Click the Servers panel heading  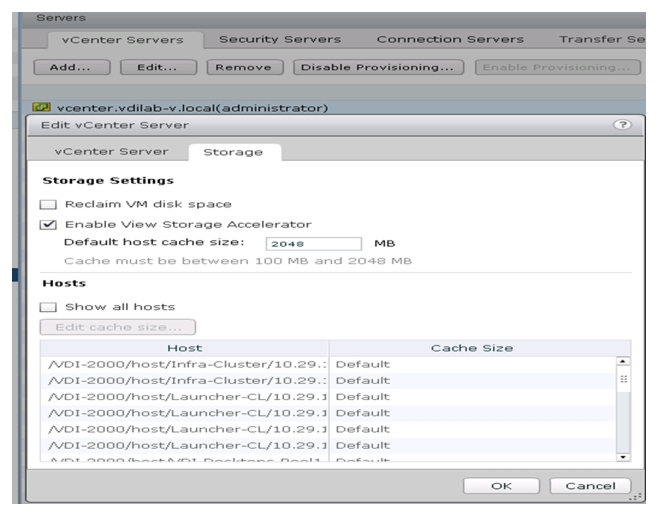coord(61,18)
